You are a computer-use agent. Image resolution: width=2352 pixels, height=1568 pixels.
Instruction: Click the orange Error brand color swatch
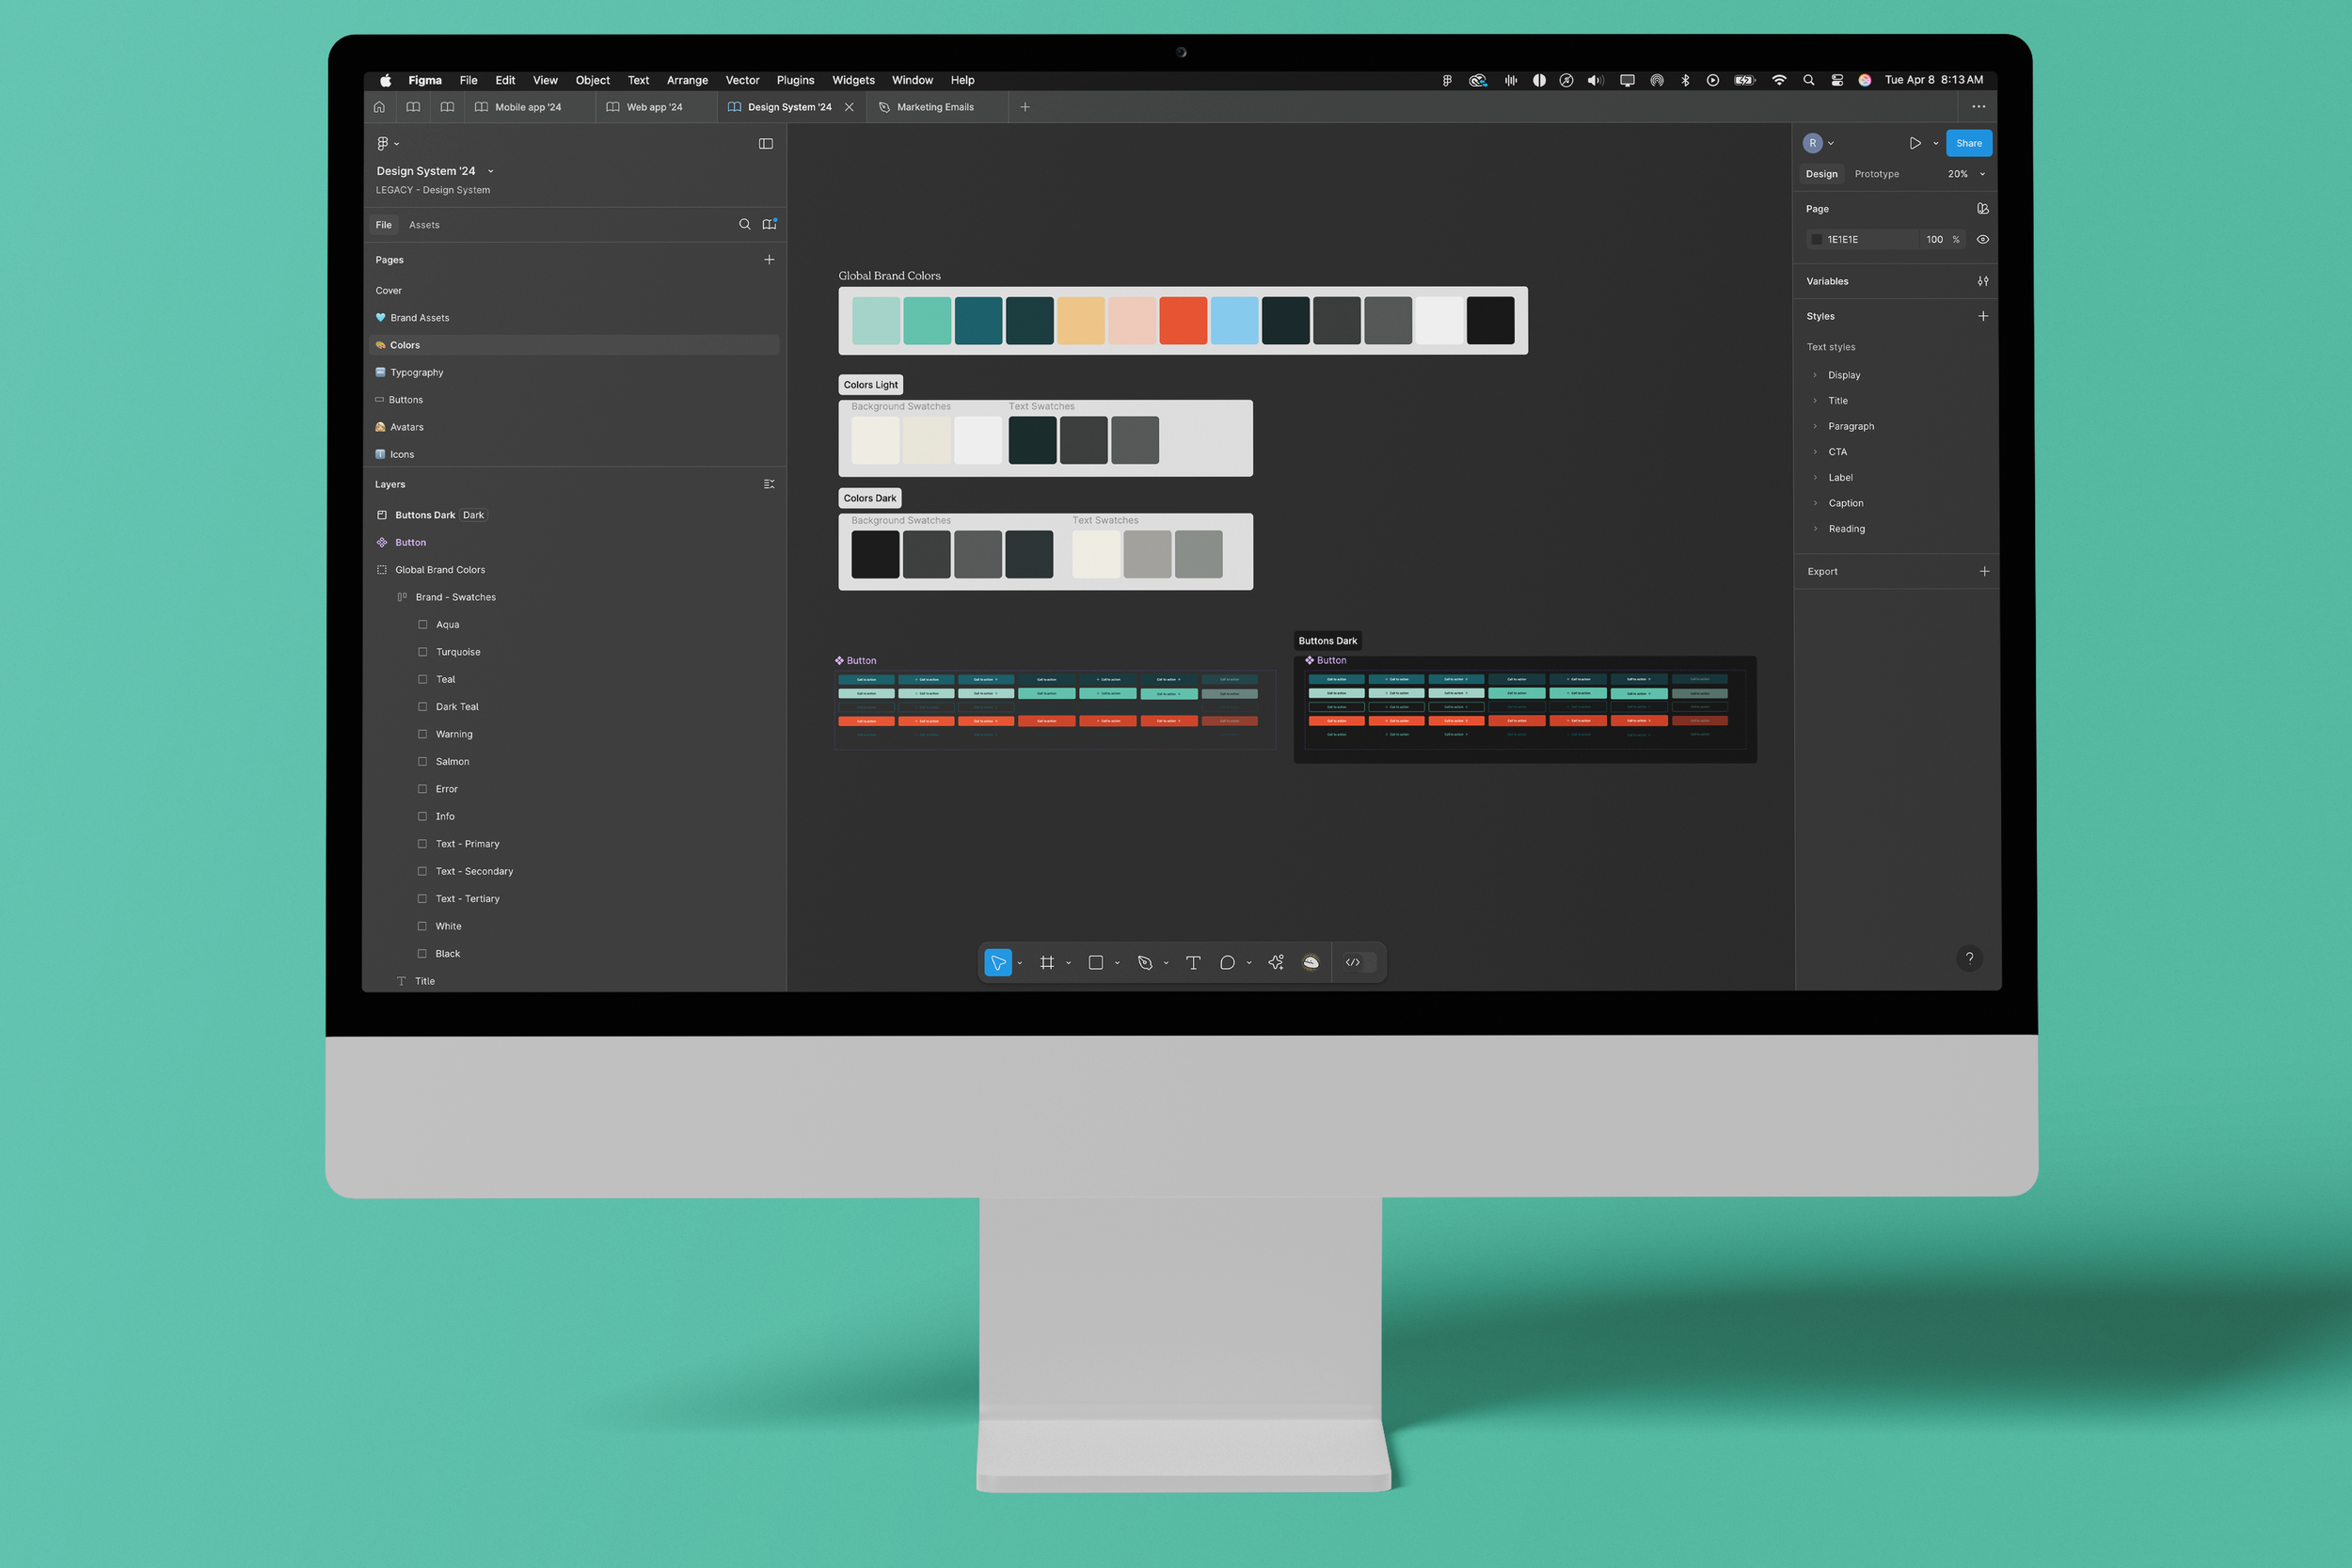[x=1183, y=320]
